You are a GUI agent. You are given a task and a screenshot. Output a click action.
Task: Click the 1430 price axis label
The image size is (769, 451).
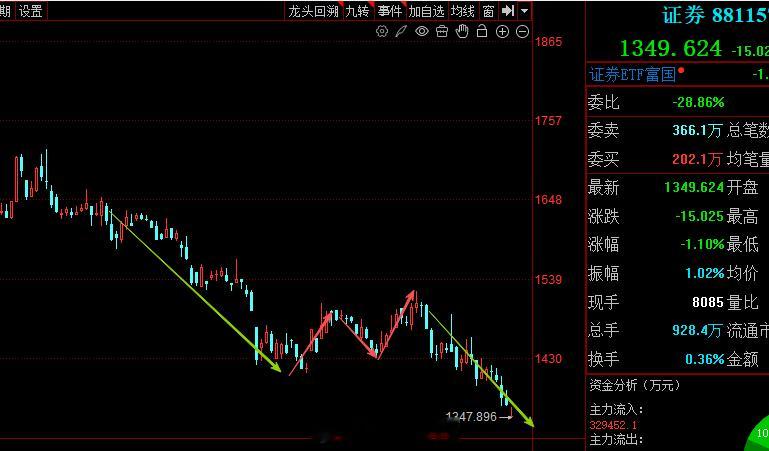[548, 359]
